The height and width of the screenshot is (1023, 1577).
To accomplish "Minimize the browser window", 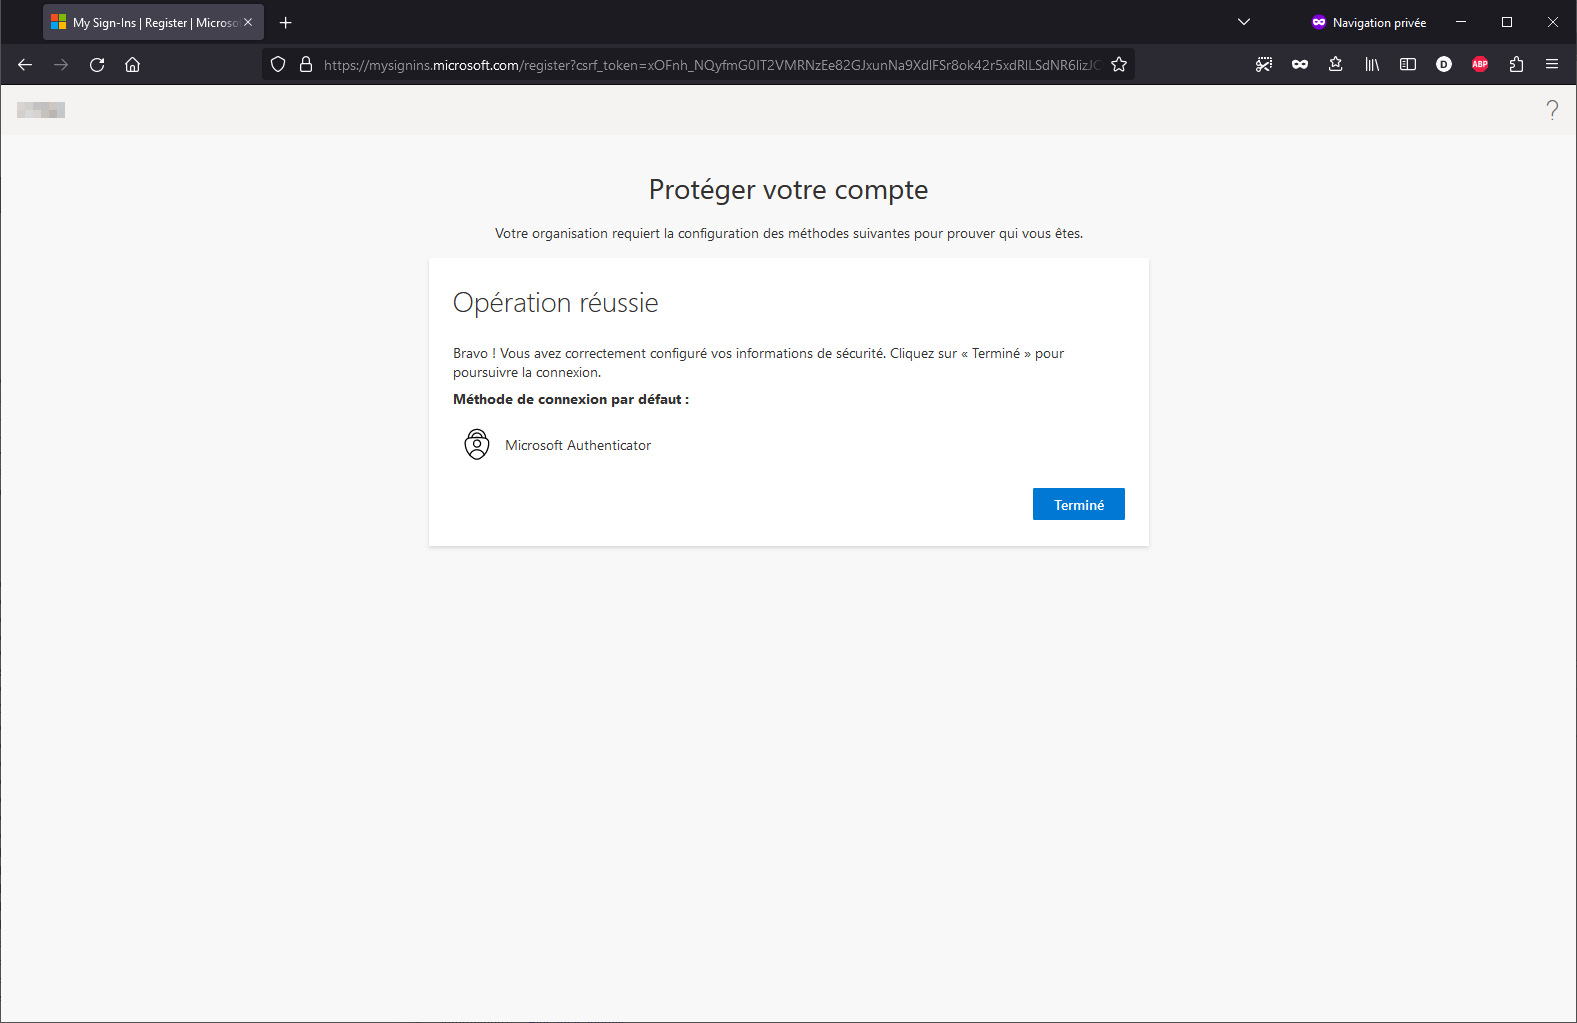I will pyautogui.click(x=1461, y=22).
